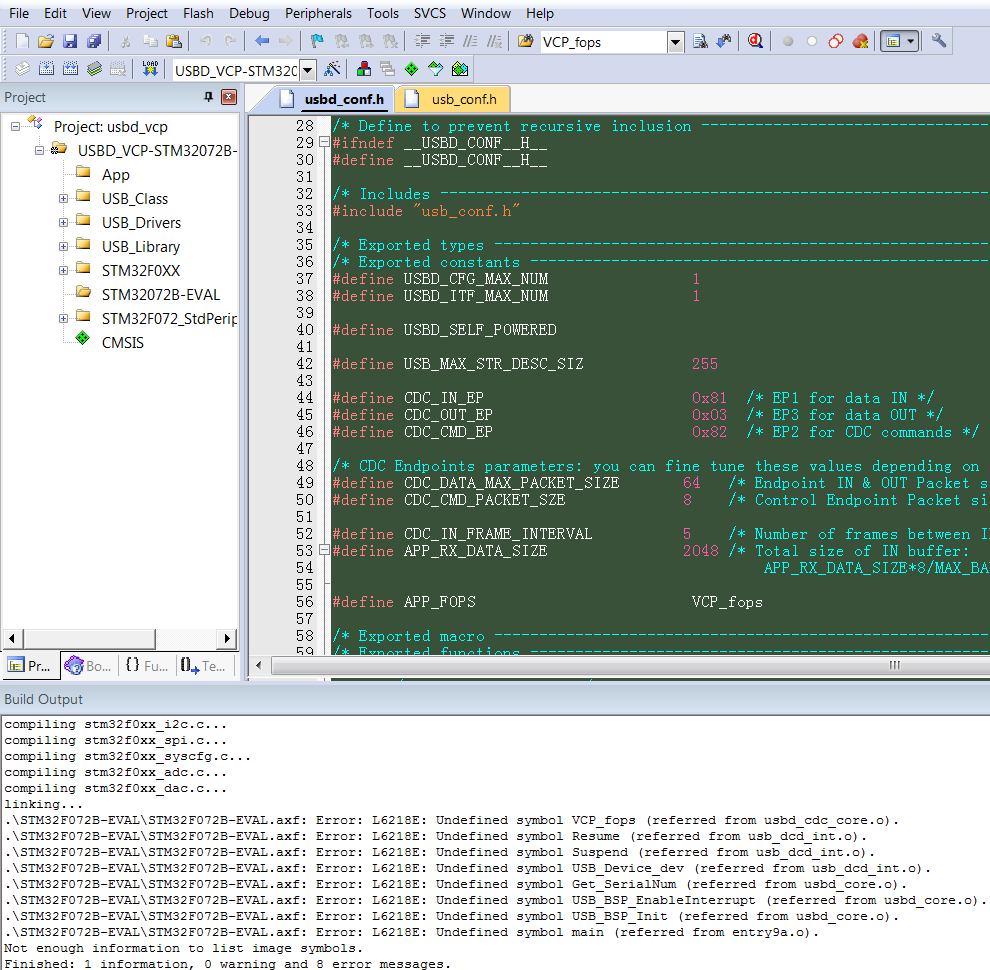Screen dimensions: 990x970
Task: Click Project panel scrollbar right arrow
Action: pos(227,638)
